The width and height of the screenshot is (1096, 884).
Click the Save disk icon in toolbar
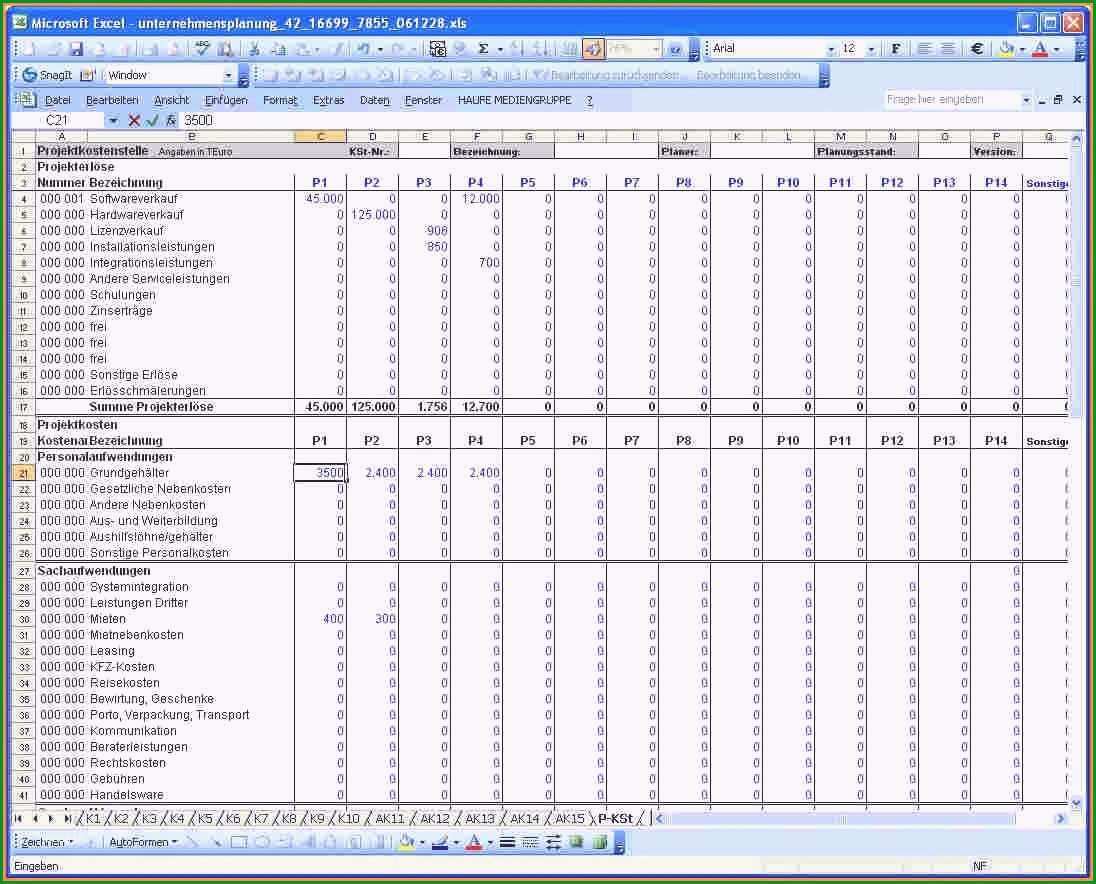click(77, 49)
